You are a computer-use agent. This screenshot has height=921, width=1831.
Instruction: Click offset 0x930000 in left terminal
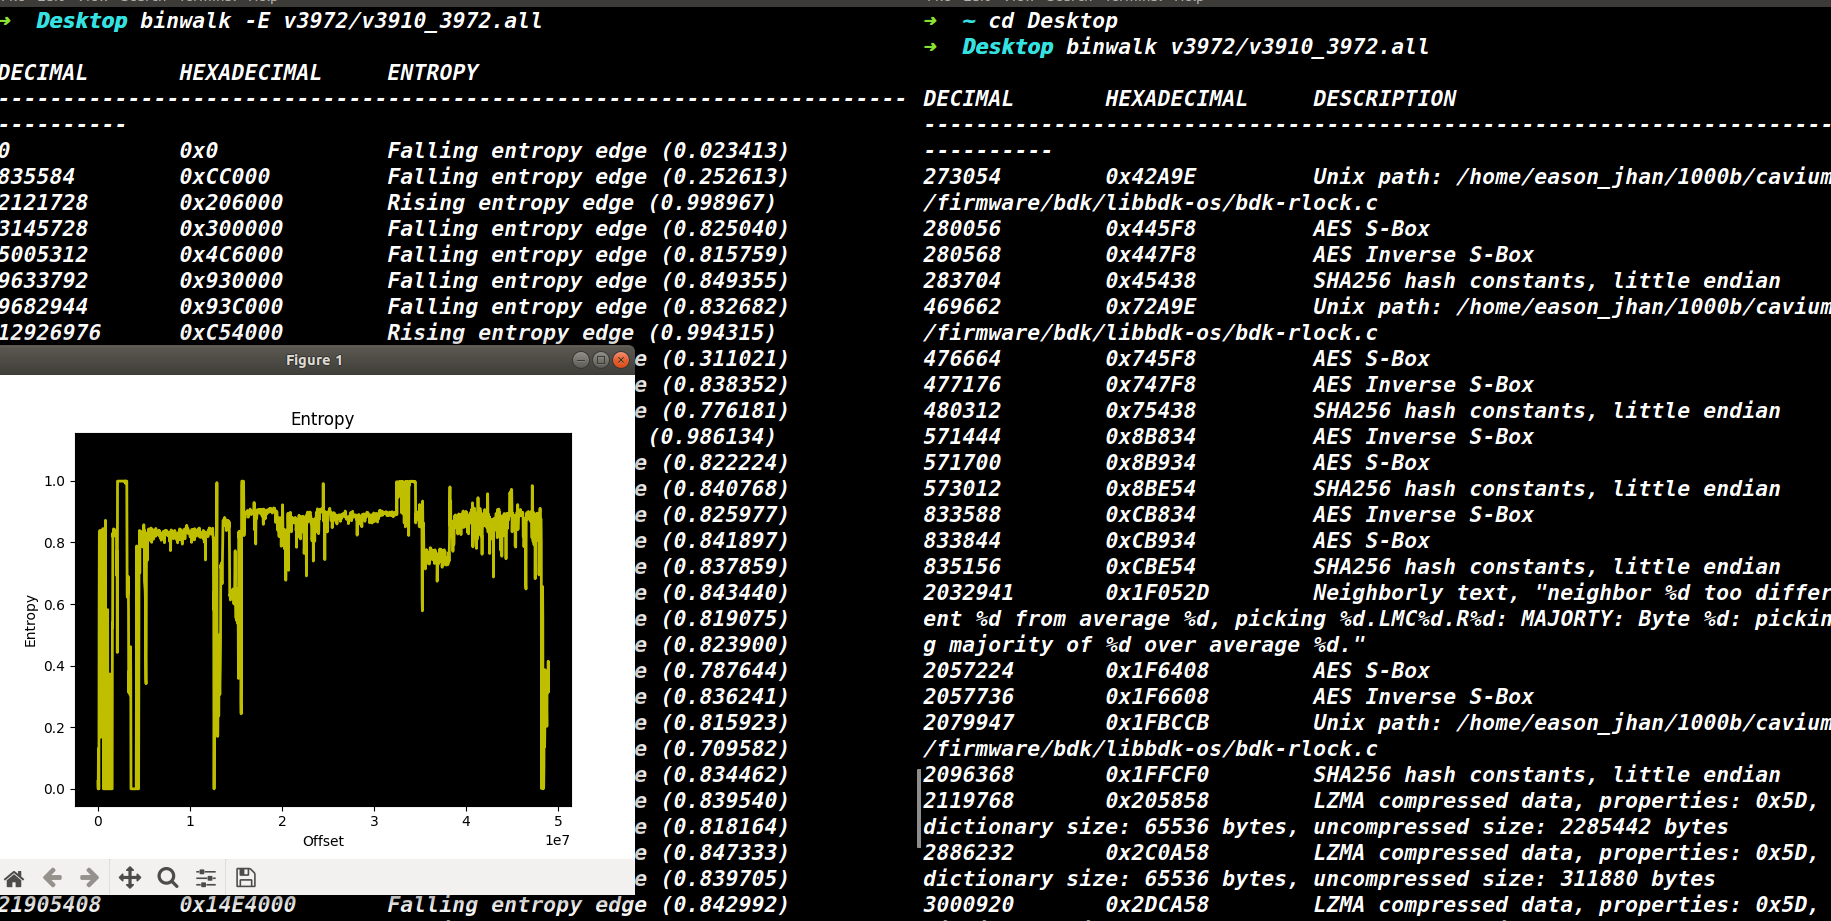pyautogui.click(x=231, y=281)
